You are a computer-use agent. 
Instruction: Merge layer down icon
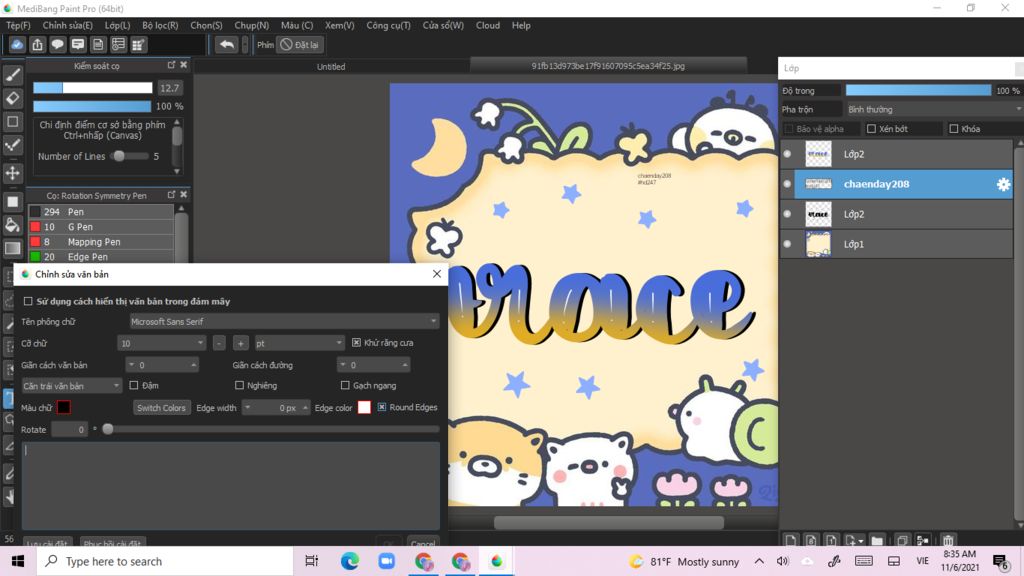click(923, 540)
